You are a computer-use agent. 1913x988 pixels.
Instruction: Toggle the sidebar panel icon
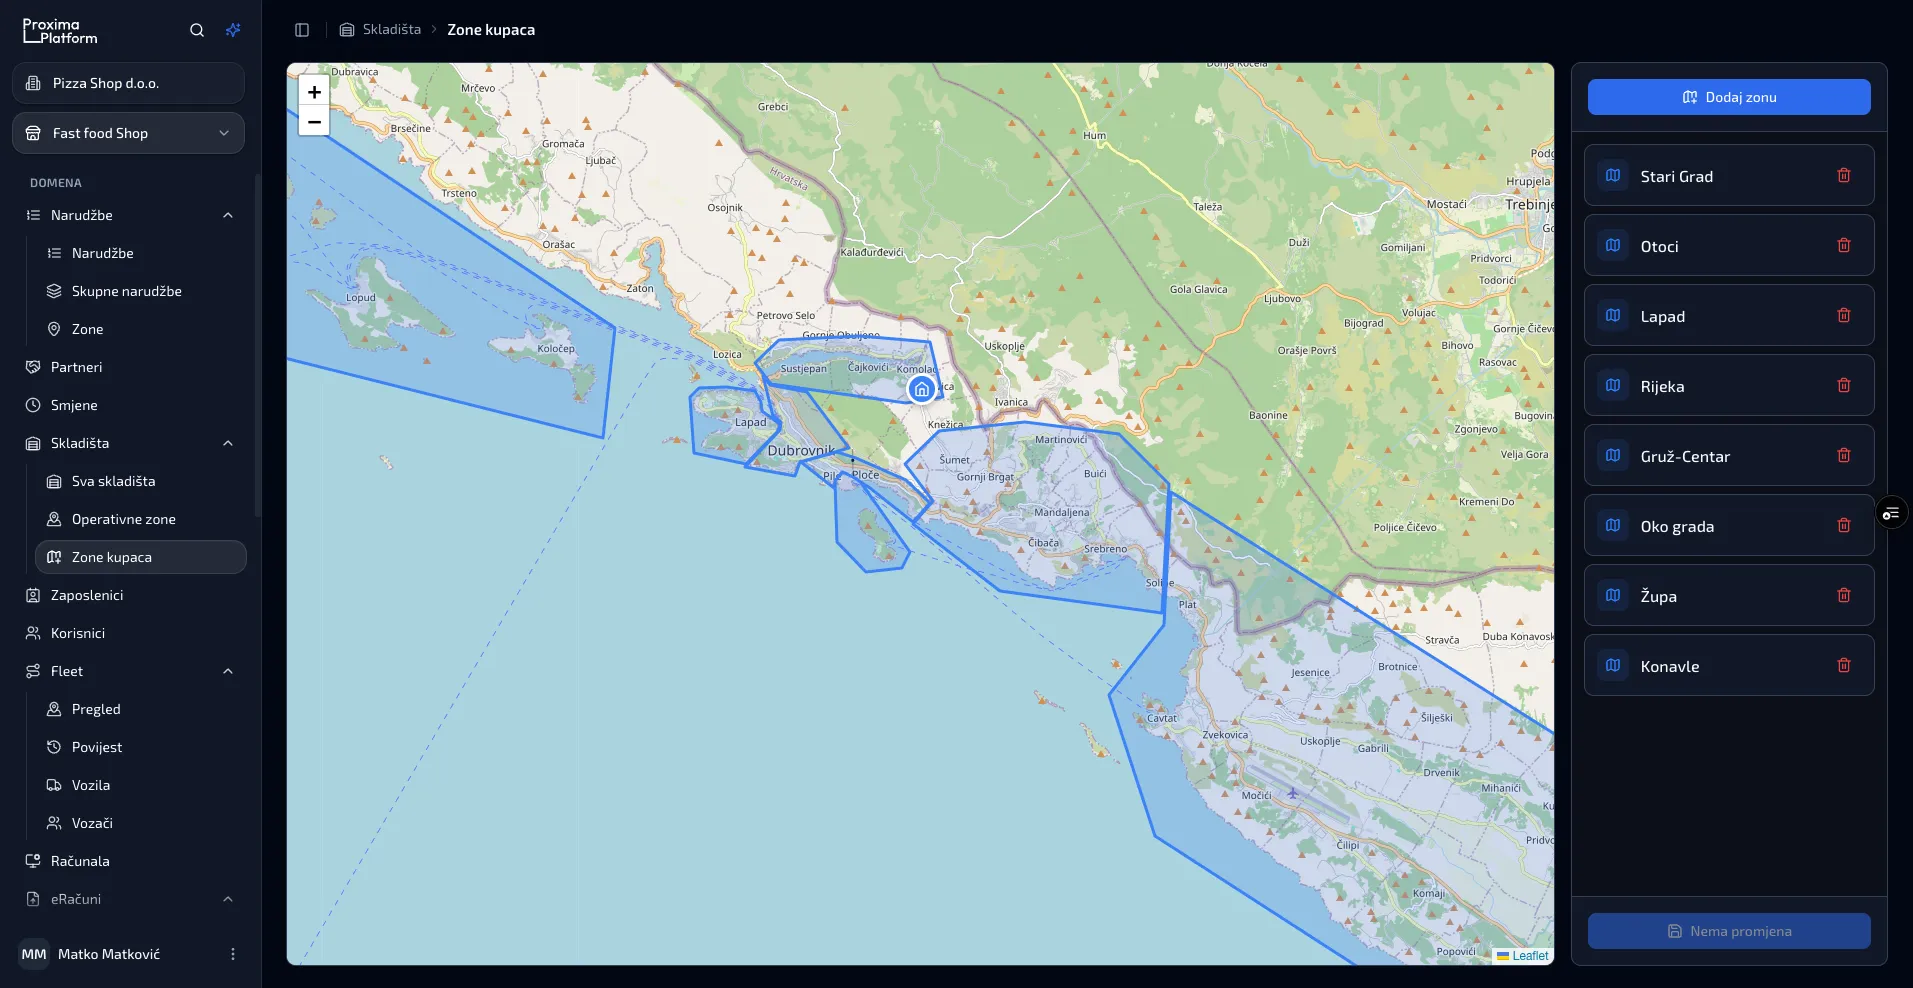click(302, 30)
